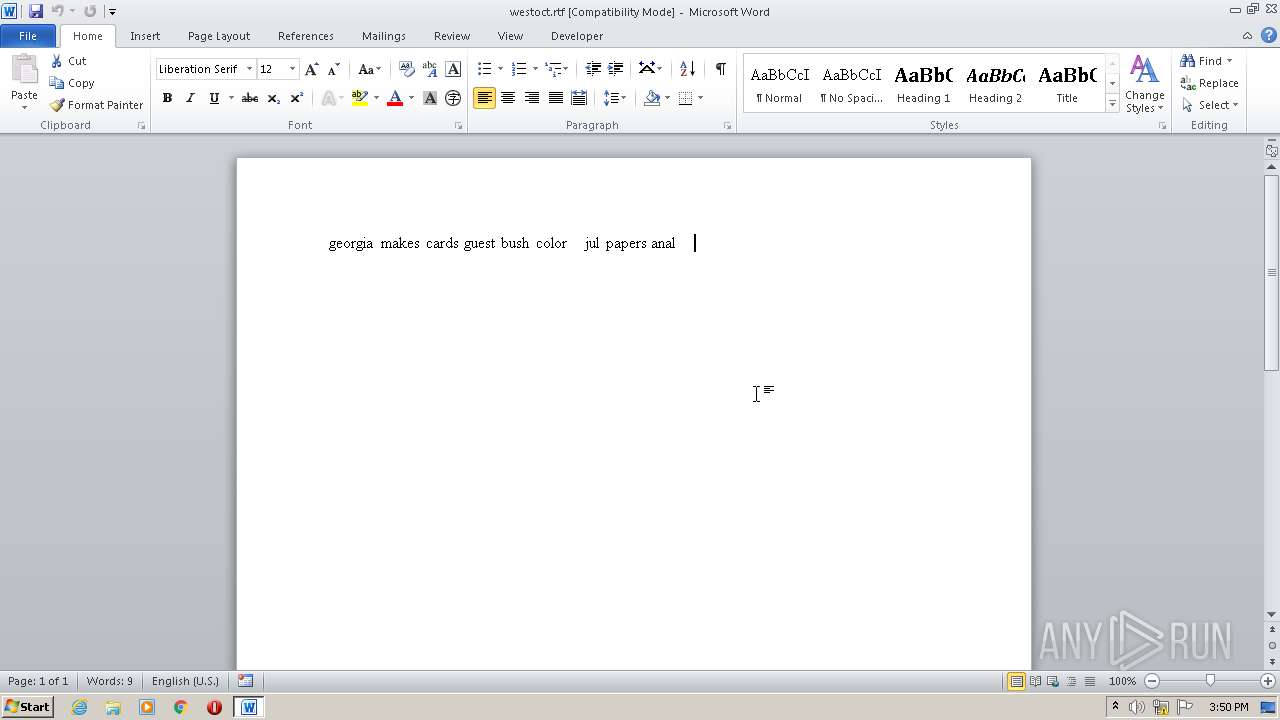Switch to the Page Layout tab

(x=219, y=36)
